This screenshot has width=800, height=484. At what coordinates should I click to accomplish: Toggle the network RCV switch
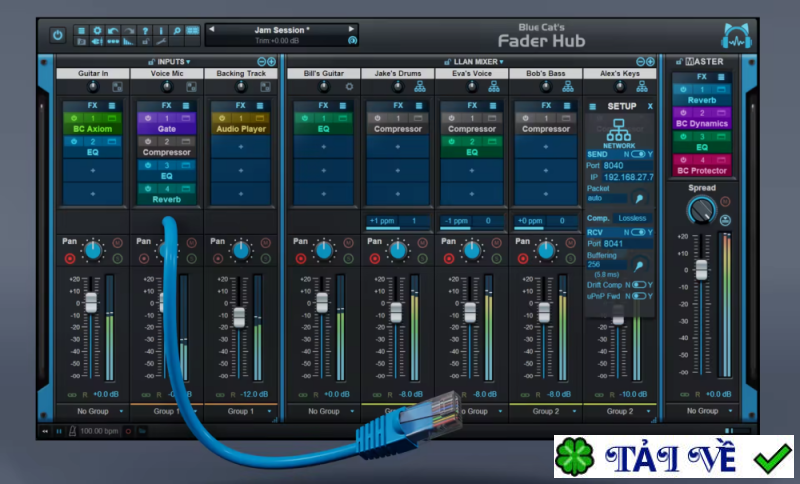tap(638, 232)
